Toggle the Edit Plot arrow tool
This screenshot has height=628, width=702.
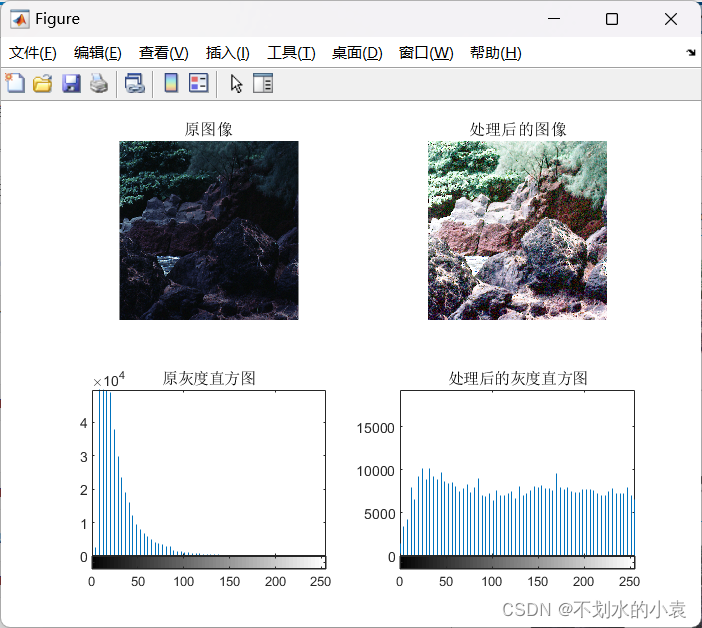(x=236, y=84)
